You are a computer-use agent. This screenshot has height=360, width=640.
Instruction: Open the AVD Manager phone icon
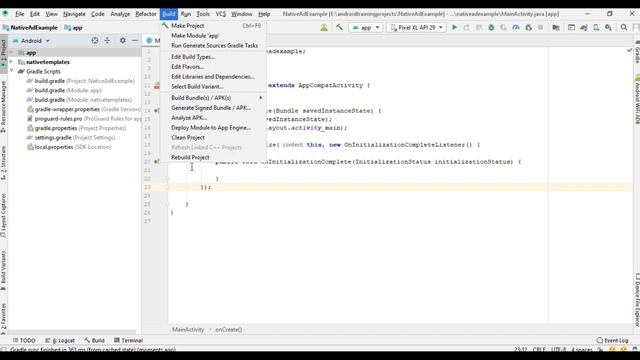596,27
